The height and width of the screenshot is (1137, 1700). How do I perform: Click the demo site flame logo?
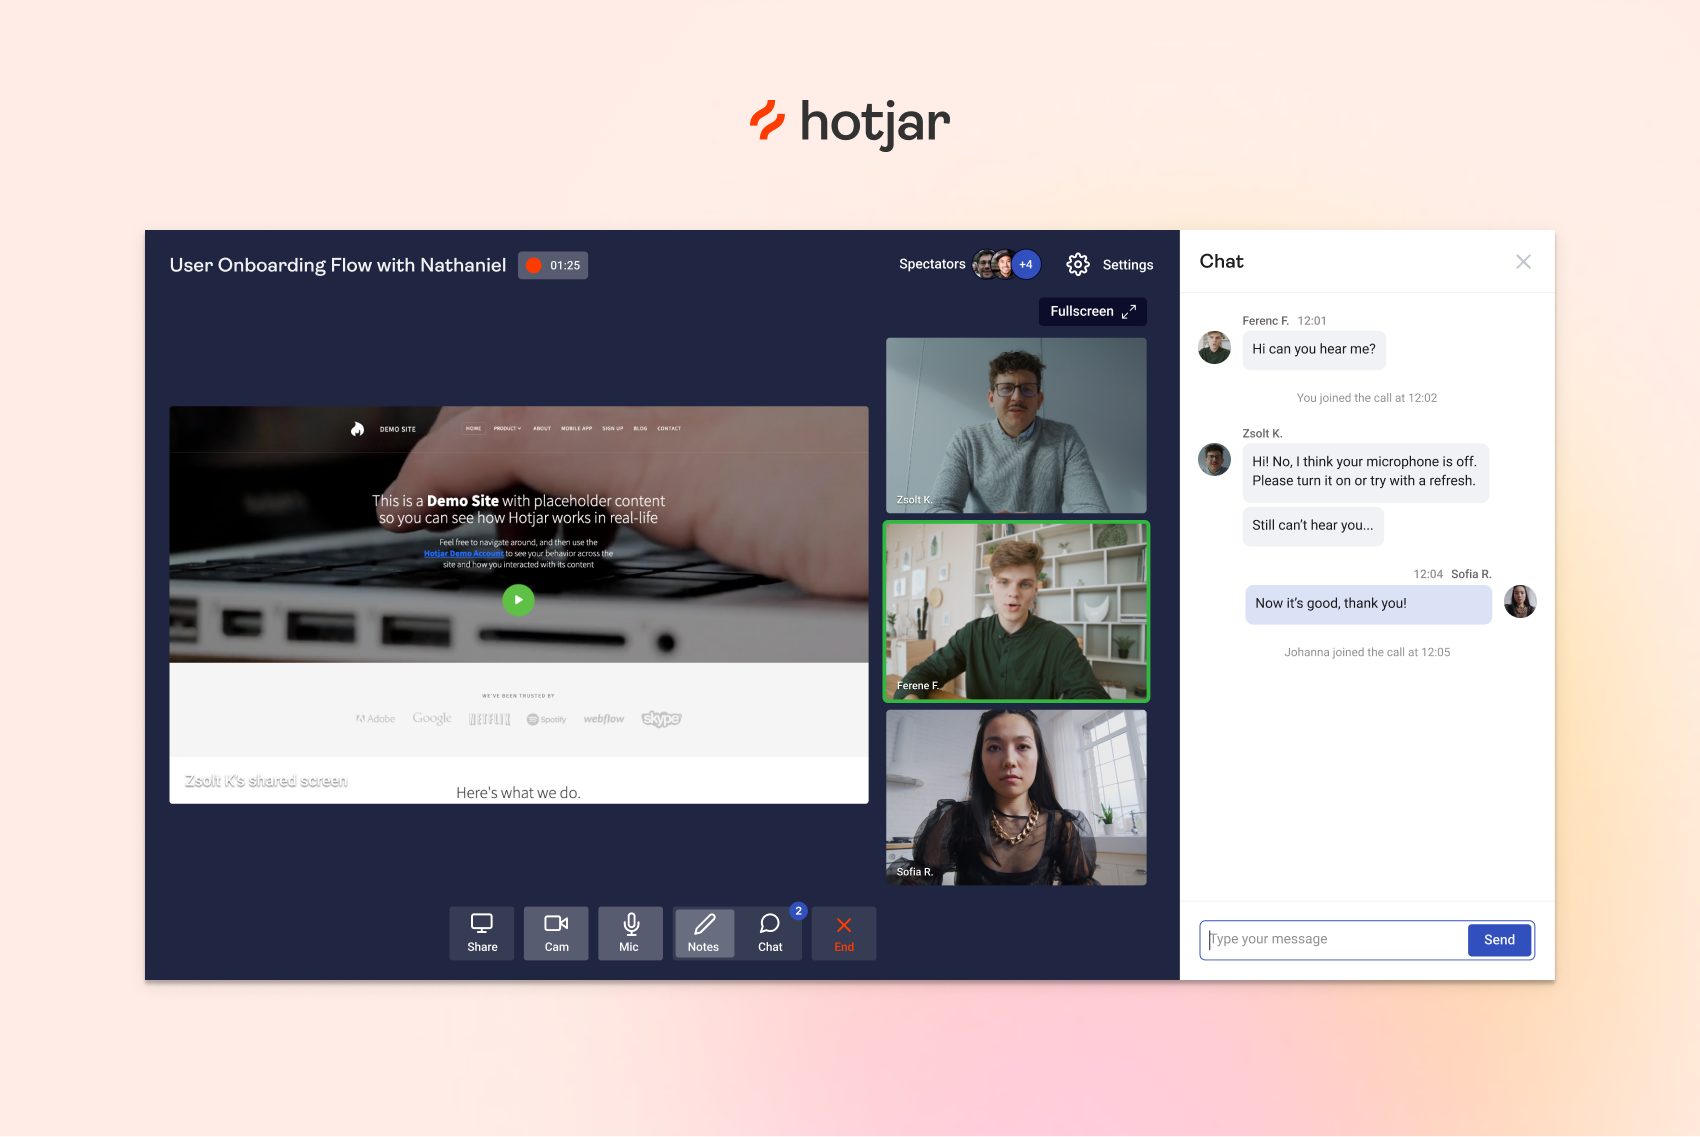357,429
